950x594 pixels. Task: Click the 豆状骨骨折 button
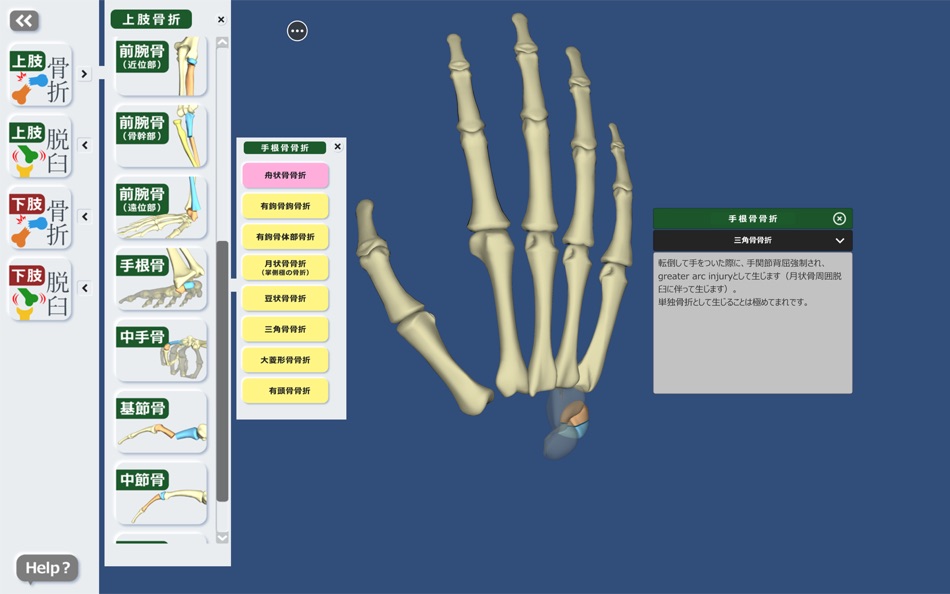coord(286,298)
